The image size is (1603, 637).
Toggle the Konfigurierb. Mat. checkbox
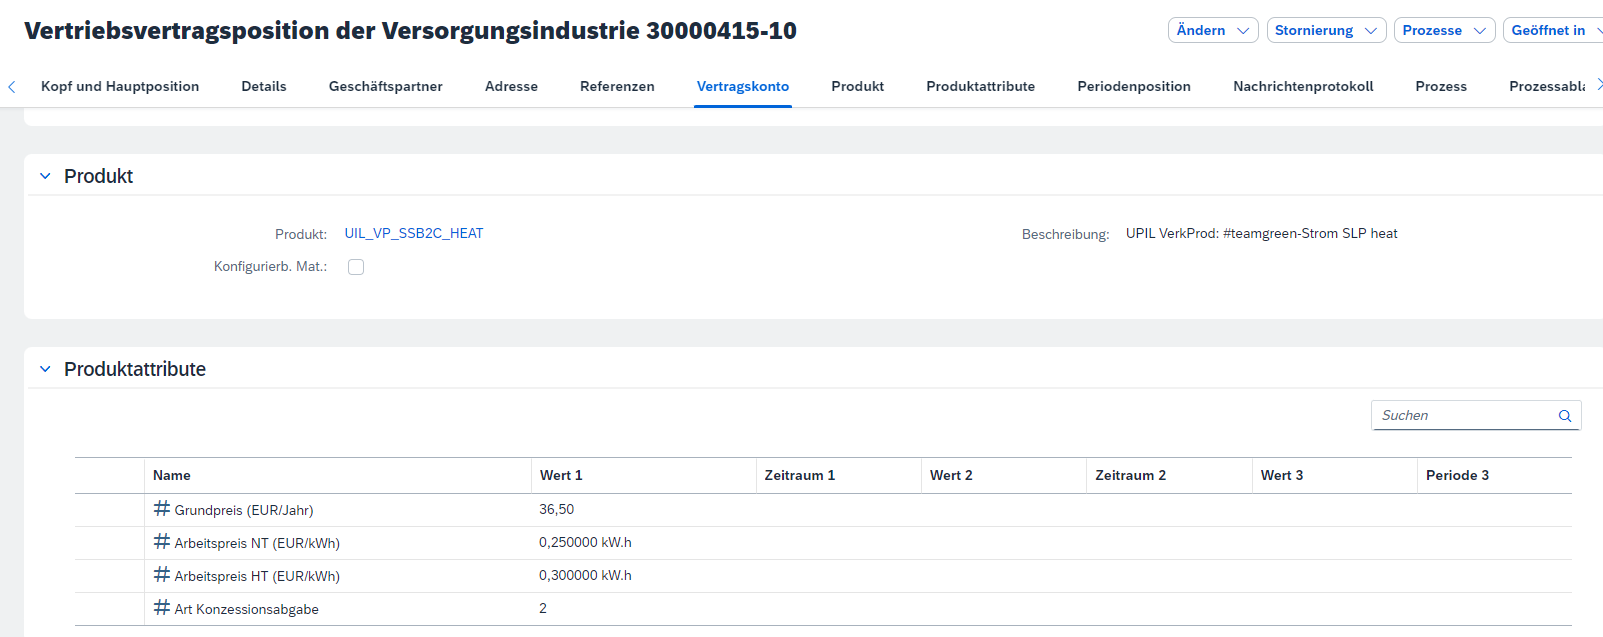[356, 267]
